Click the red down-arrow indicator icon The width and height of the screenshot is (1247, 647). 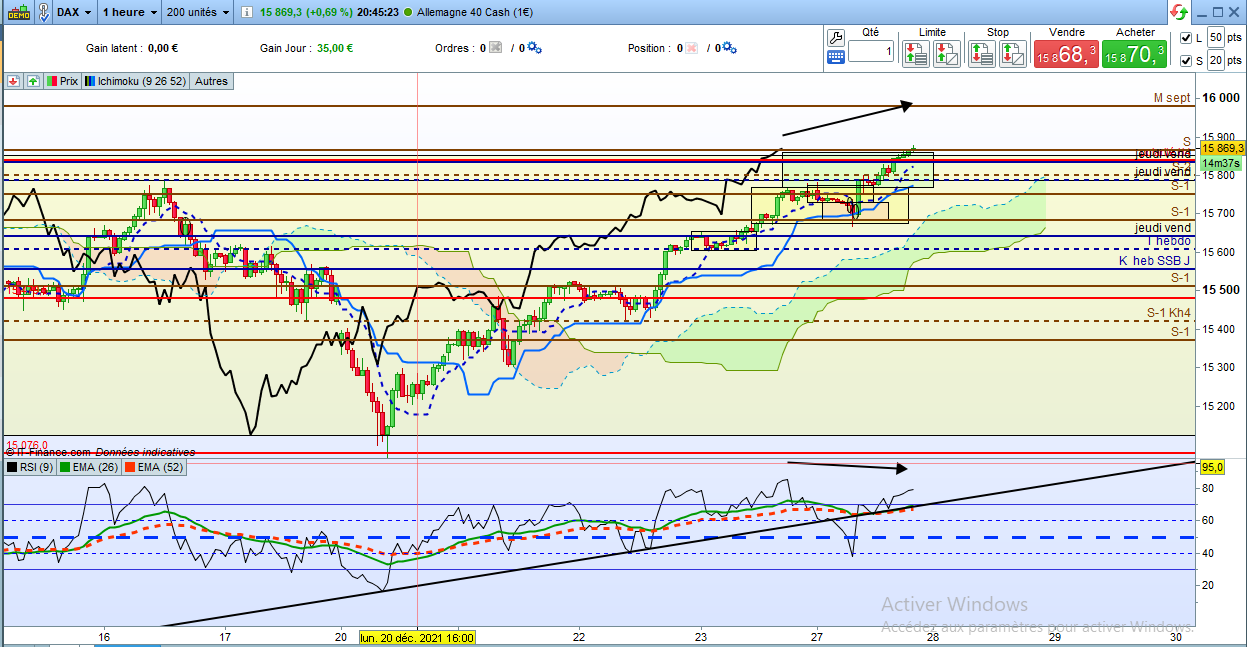[x=14, y=81]
